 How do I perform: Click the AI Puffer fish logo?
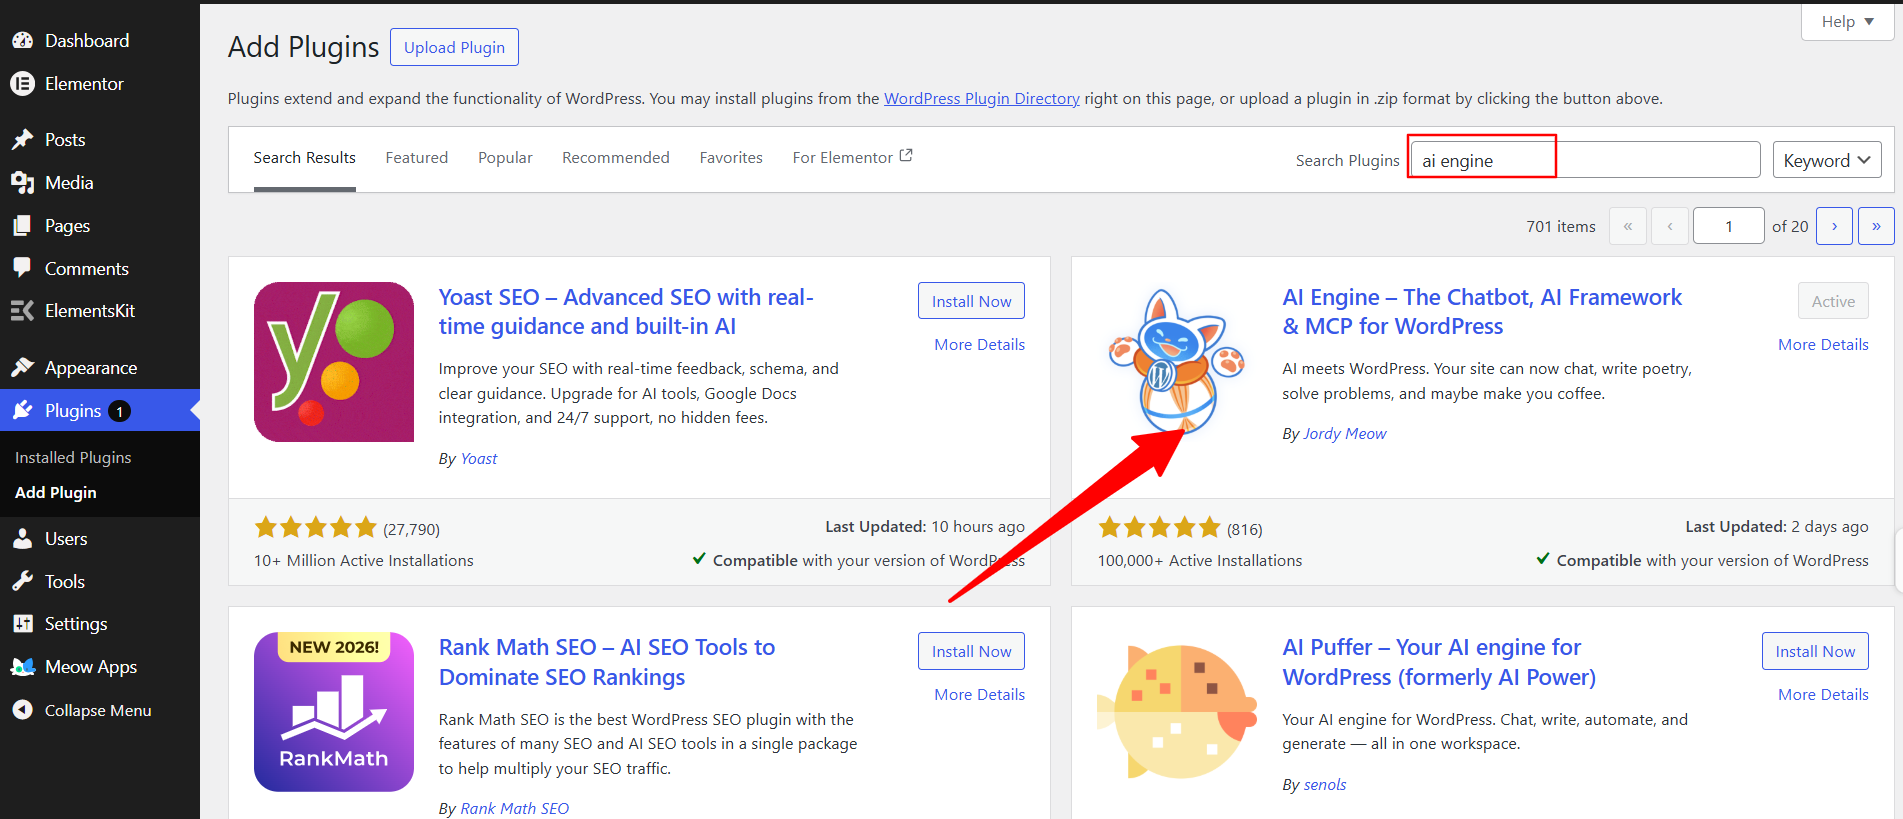tap(1177, 712)
